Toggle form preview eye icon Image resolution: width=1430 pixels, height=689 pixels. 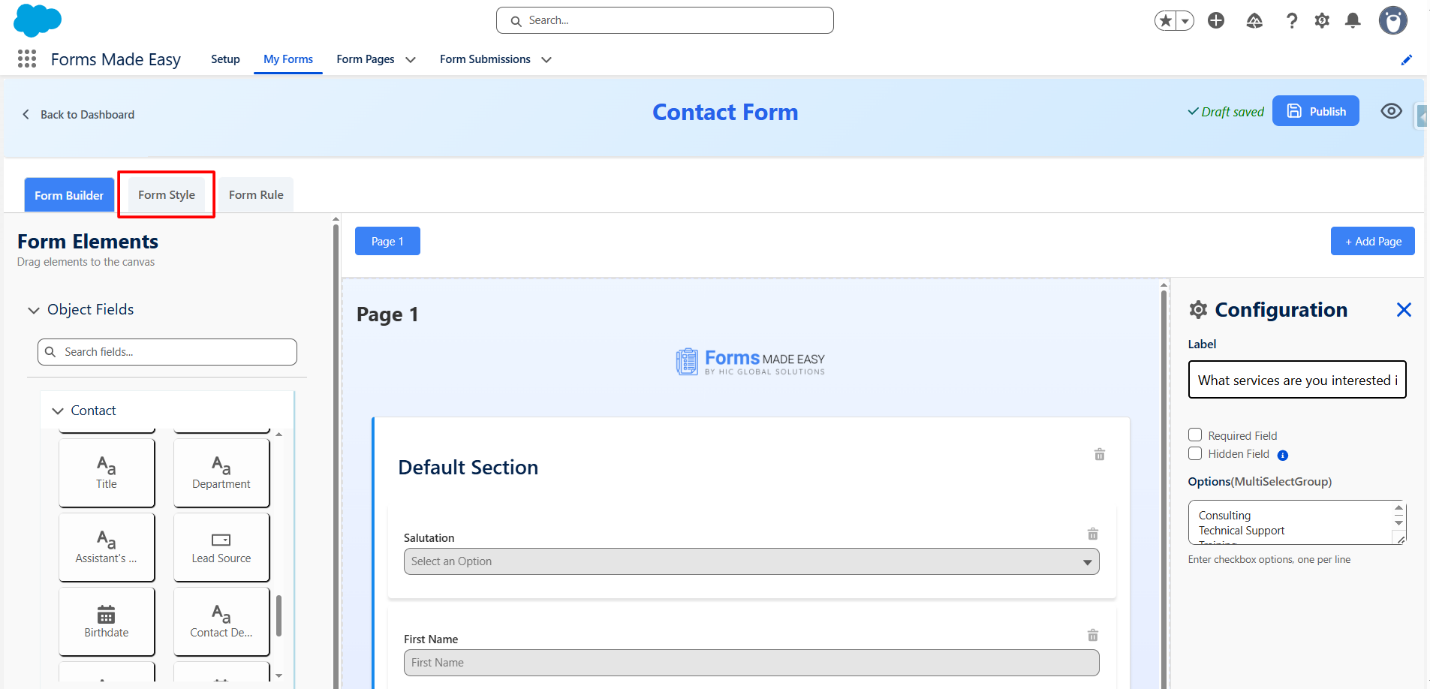[1391, 111]
